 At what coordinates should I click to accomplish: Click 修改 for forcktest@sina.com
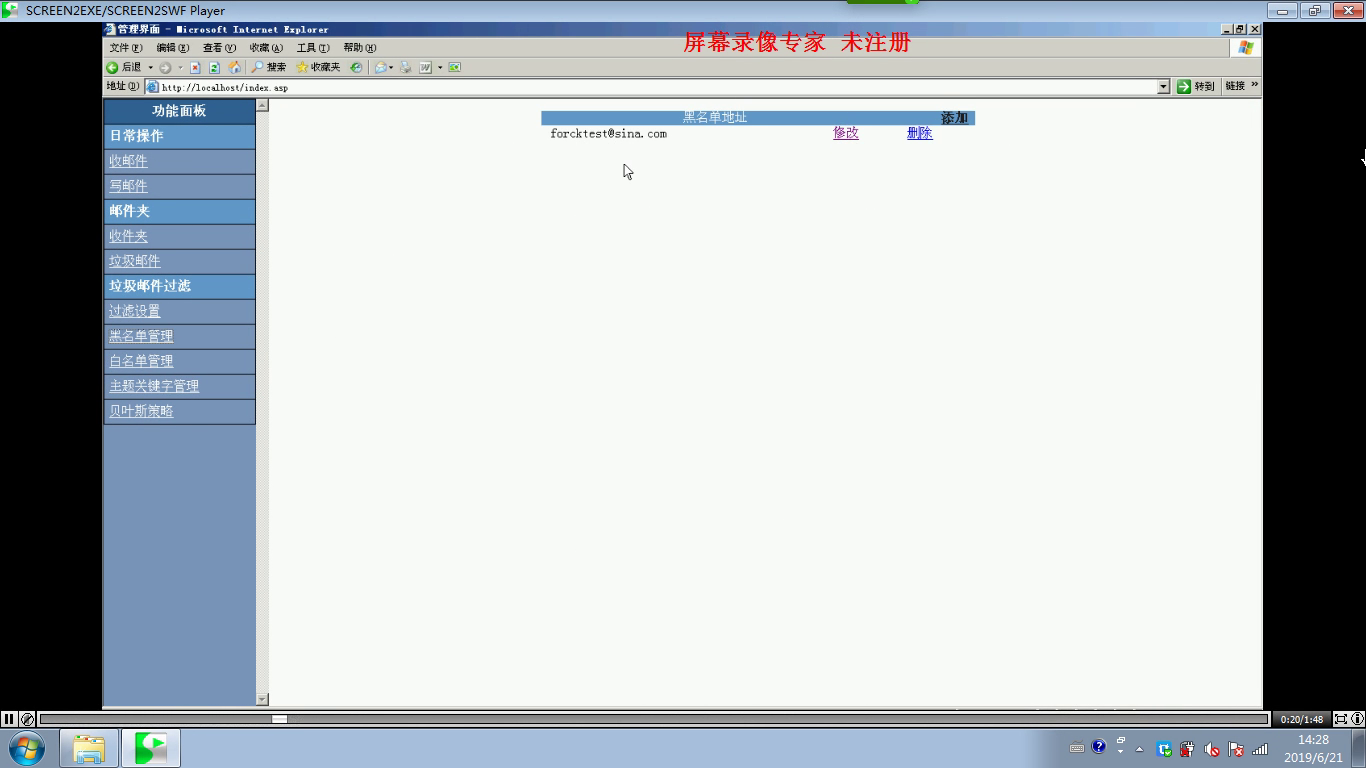pos(846,133)
